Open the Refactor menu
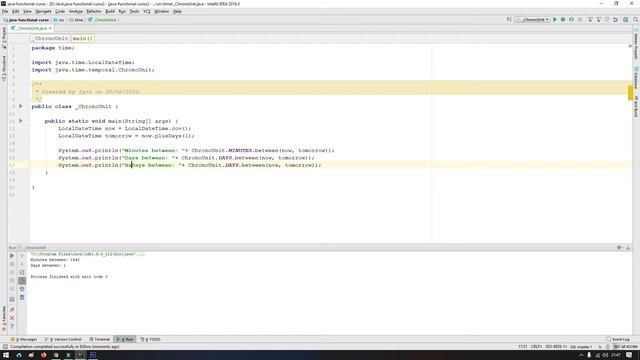The image size is (640, 360). (94, 11)
